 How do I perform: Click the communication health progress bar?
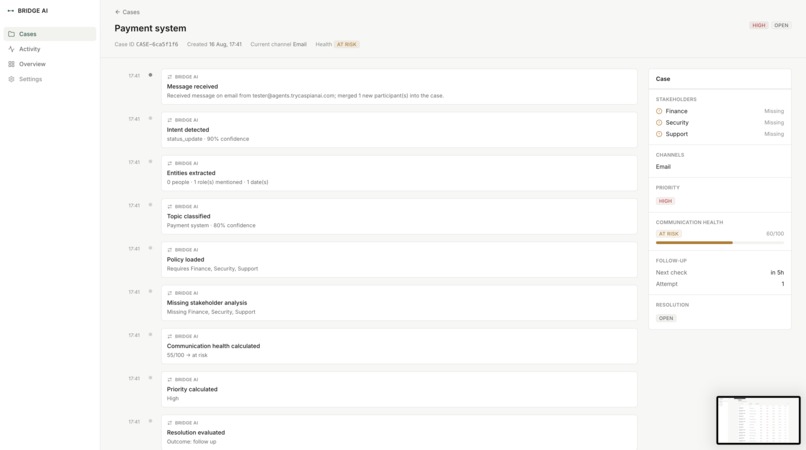[x=720, y=242]
